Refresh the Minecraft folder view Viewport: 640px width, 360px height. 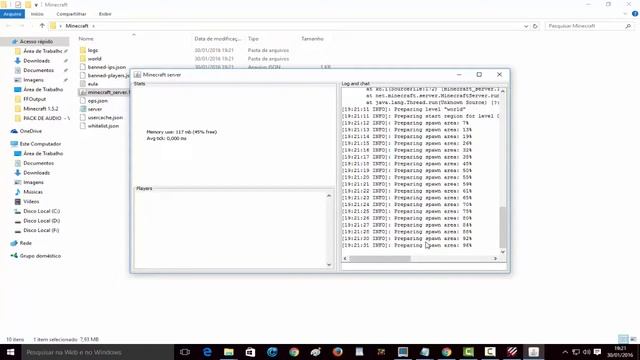point(535,26)
